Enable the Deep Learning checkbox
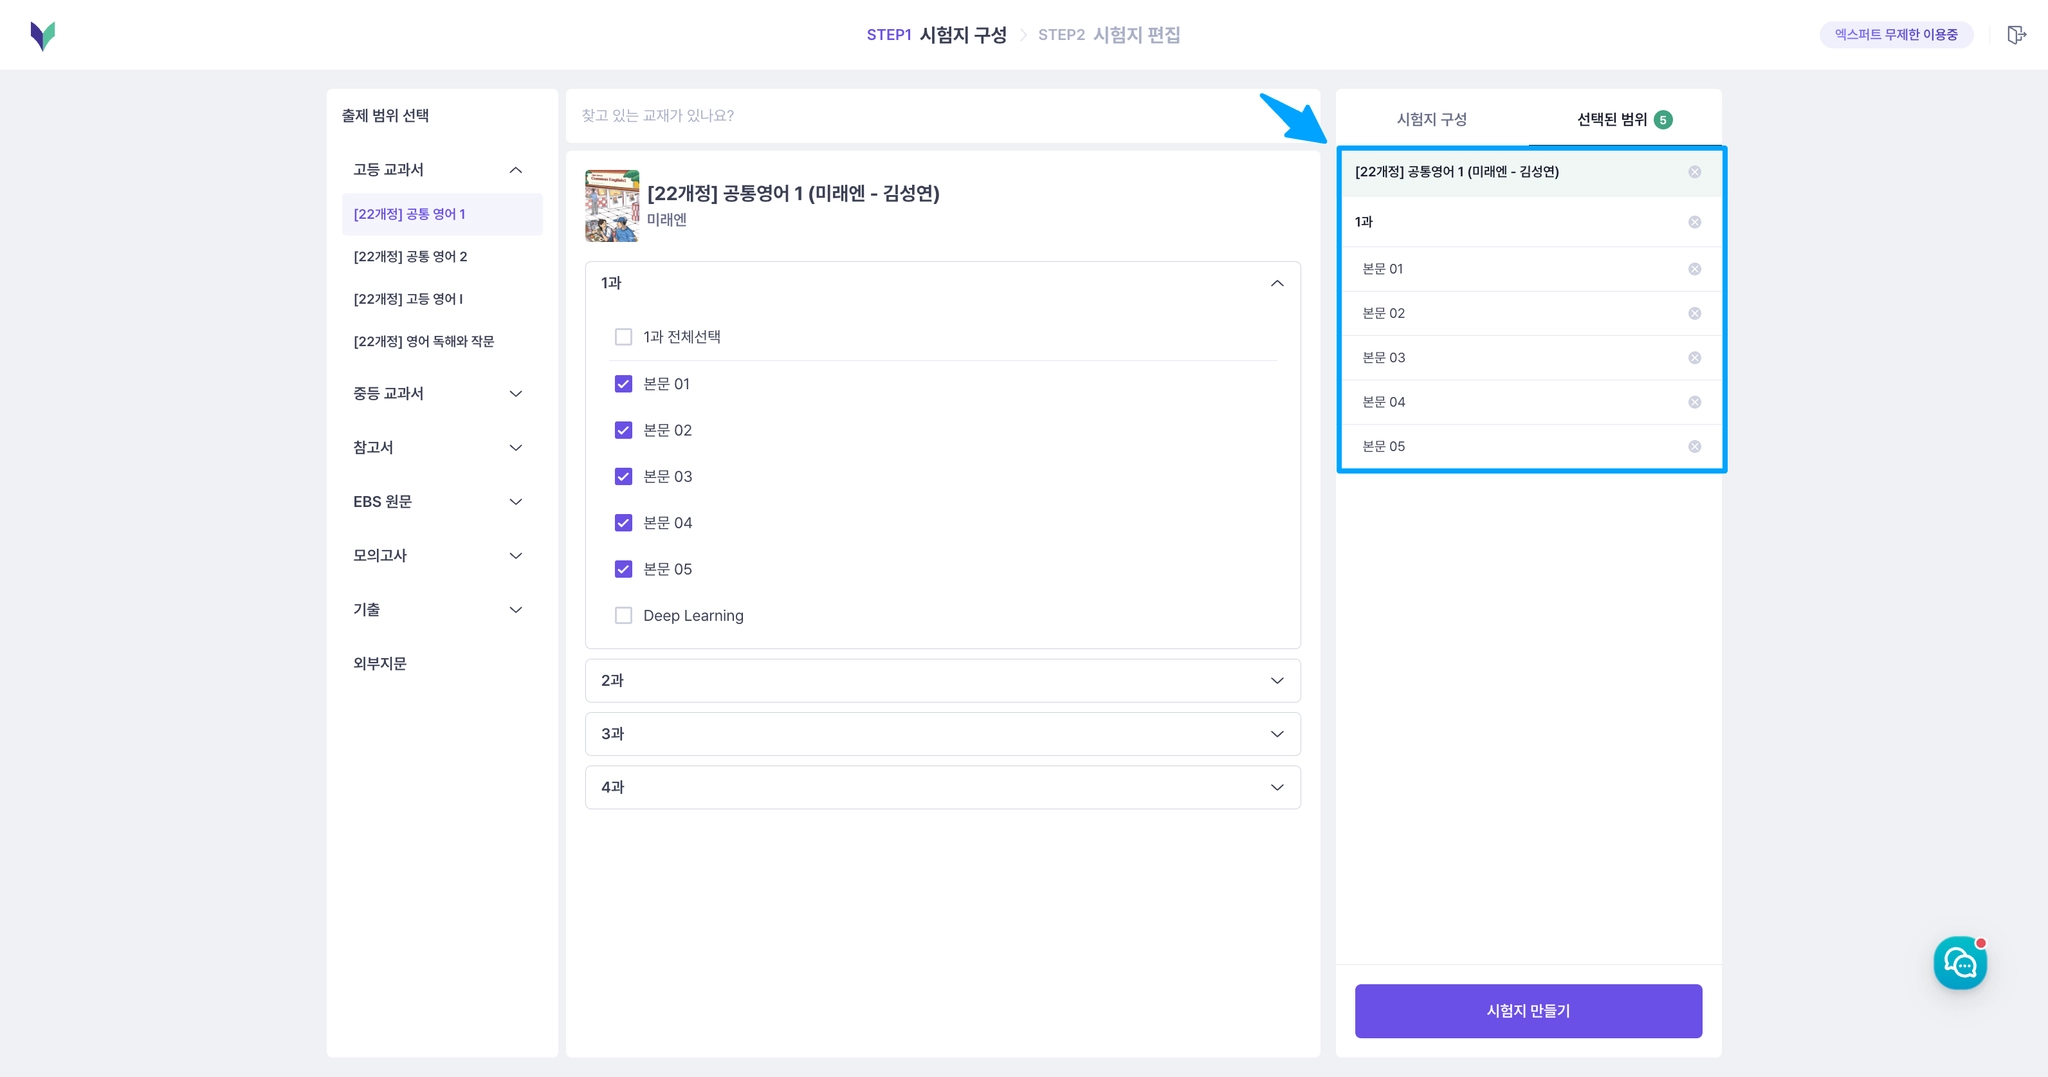The height and width of the screenshot is (1077, 2048). click(x=623, y=615)
